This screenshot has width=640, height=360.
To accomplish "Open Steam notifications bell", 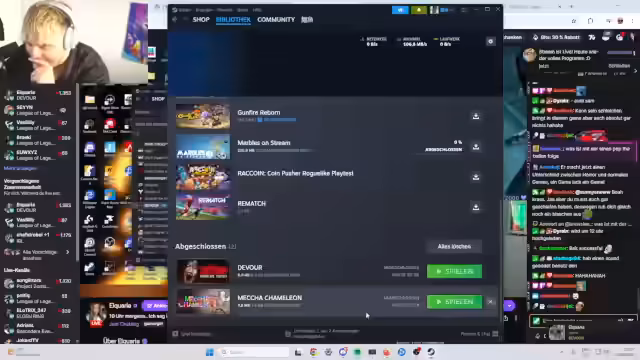I will click(x=419, y=10).
